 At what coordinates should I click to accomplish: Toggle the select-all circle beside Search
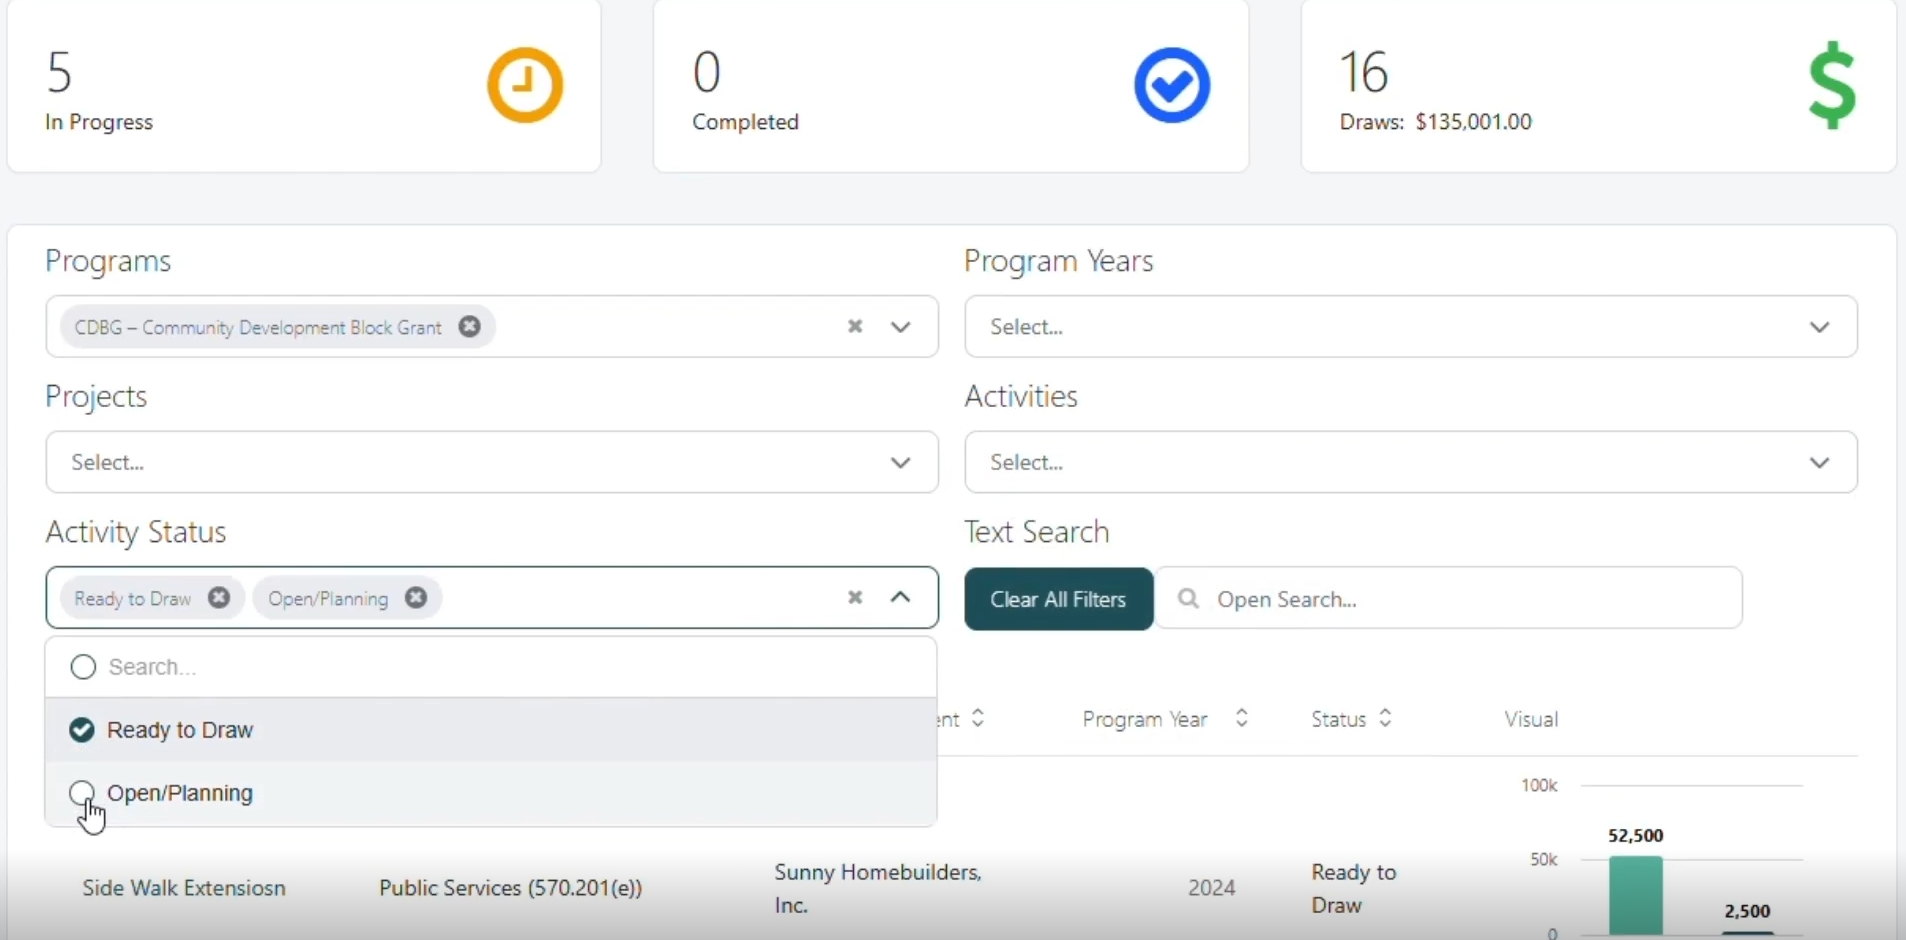83,667
